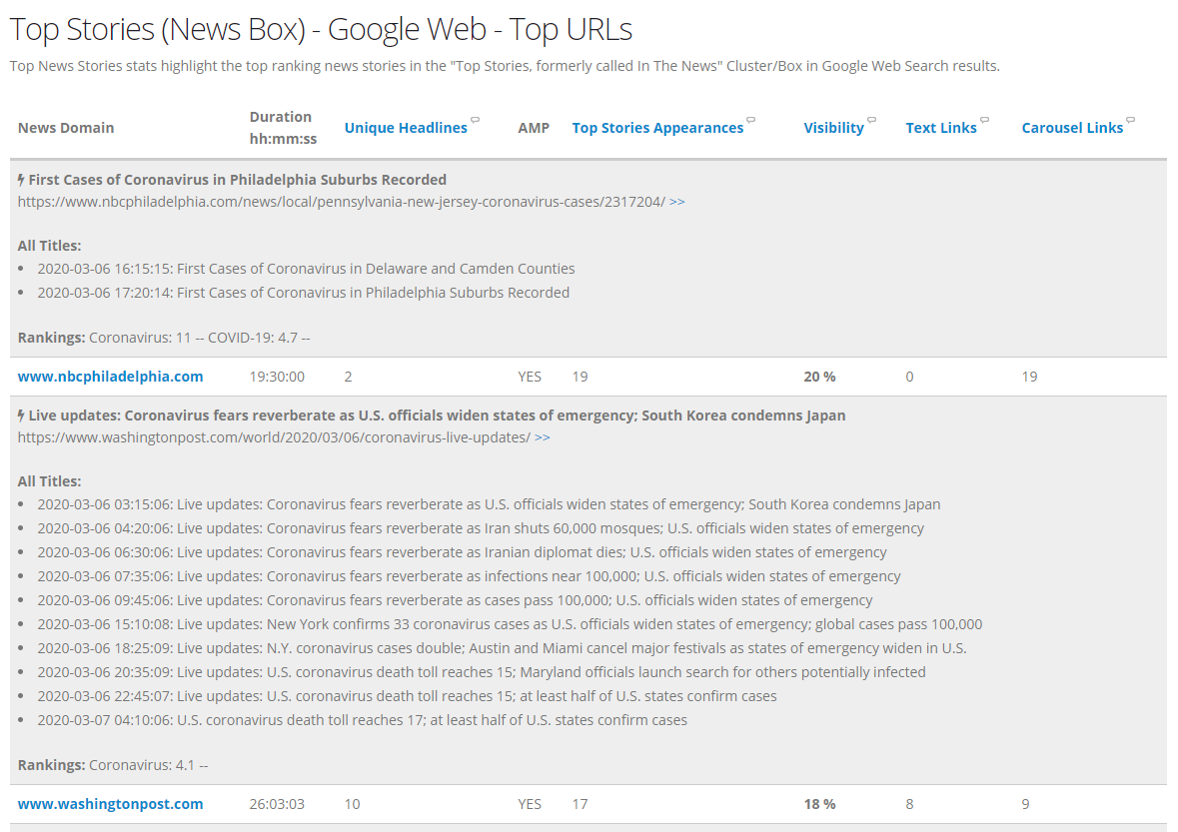Click title entry dated 2020-03-06 04:20:06
The height and width of the screenshot is (832, 1178).
[x=481, y=529]
